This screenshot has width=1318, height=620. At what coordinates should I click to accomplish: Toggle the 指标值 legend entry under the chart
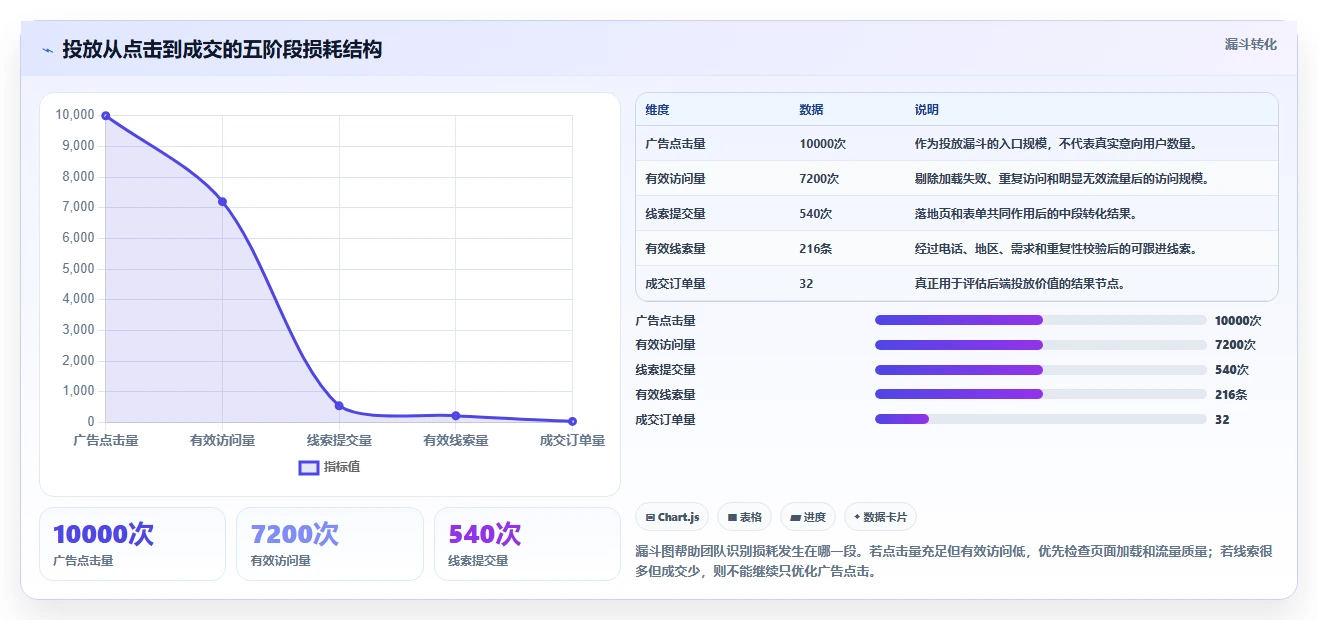coord(330,467)
